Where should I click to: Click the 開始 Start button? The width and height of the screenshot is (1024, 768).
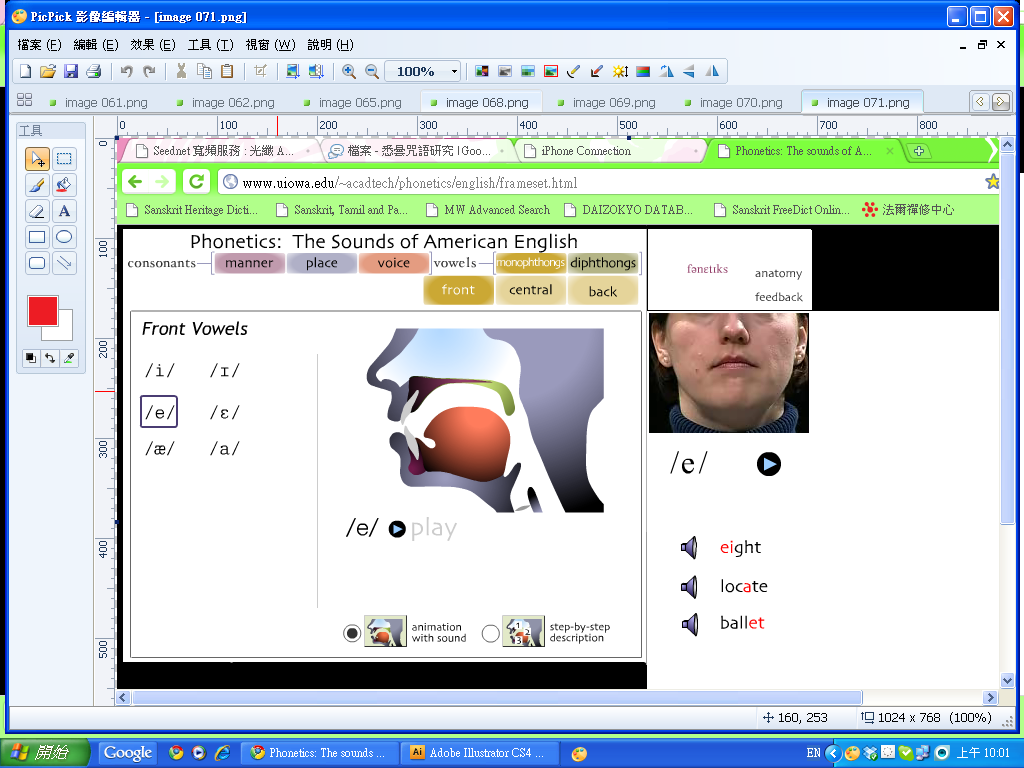[x=46, y=753]
